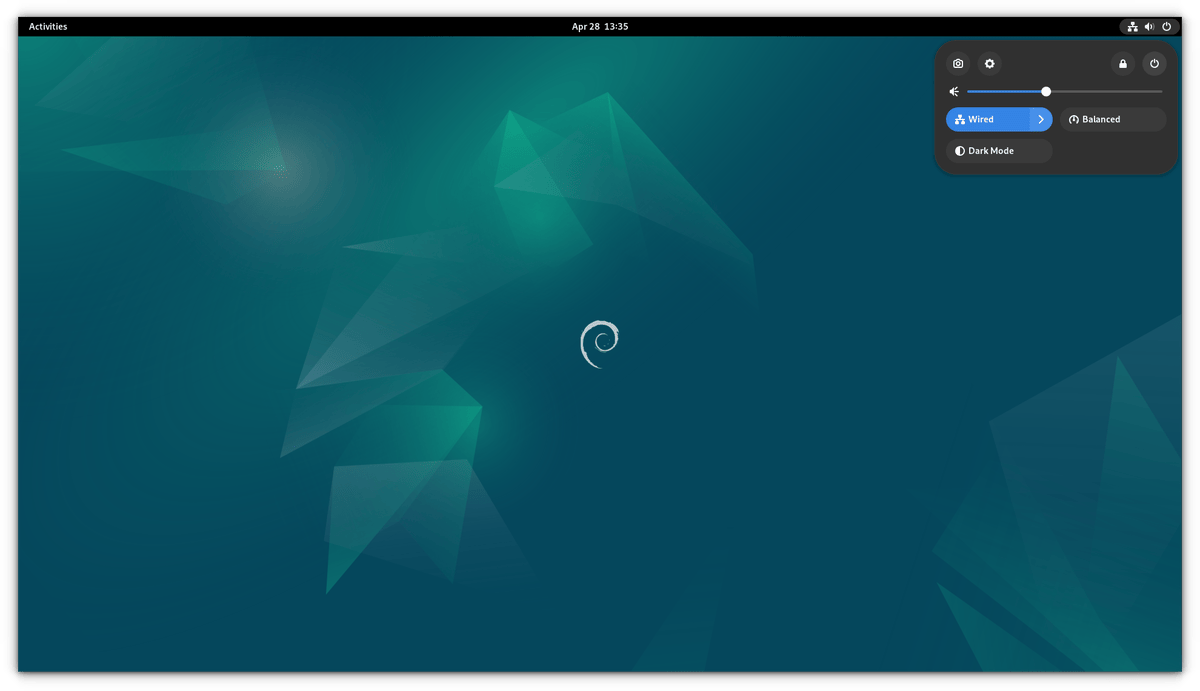The height and width of the screenshot is (691, 1200).
Task: Toggle the Balanced power mode button
Action: click(1112, 120)
